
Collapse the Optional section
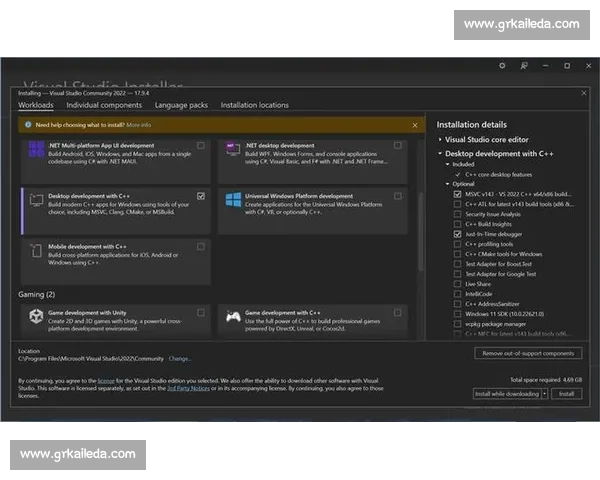point(447,184)
